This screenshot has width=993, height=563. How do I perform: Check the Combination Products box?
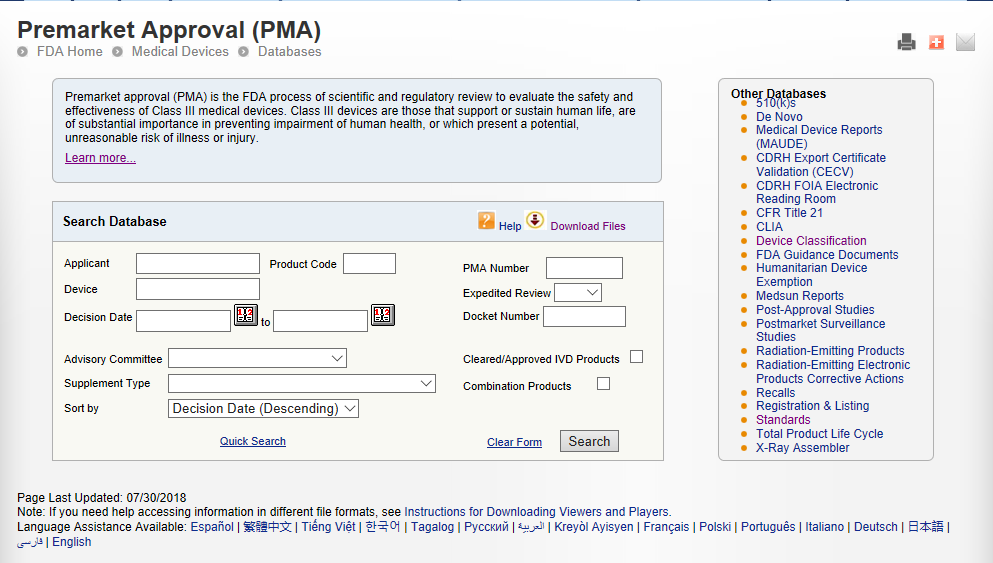603,383
